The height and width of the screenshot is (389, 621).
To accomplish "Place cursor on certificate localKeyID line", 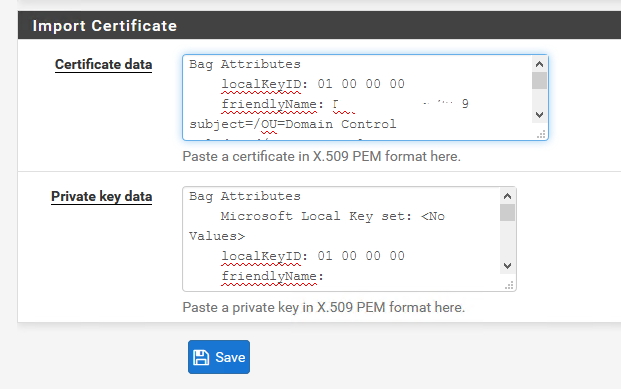I will tap(313, 84).
